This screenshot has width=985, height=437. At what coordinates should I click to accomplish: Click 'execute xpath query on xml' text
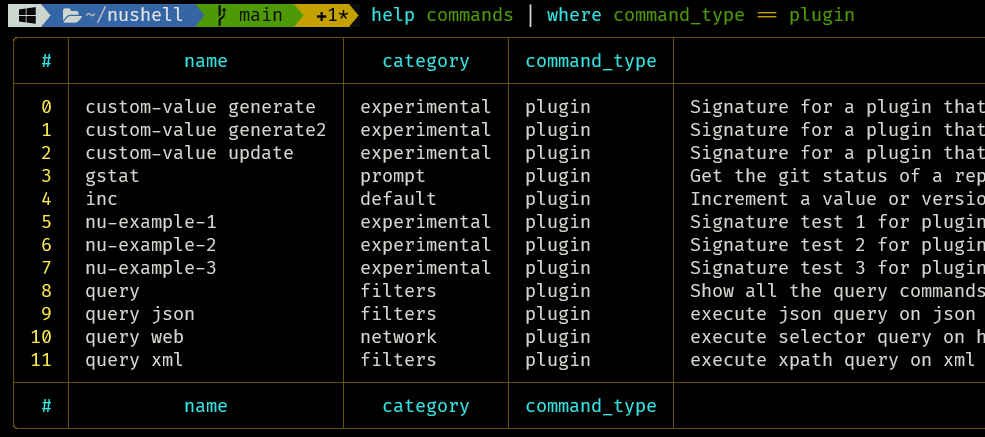(830, 360)
